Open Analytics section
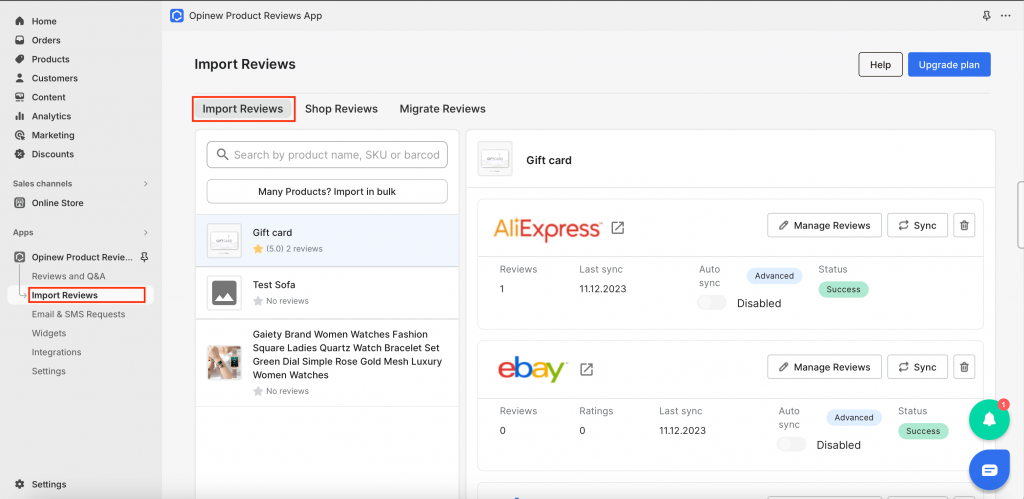The width and height of the screenshot is (1024, 499). point(51,116)
